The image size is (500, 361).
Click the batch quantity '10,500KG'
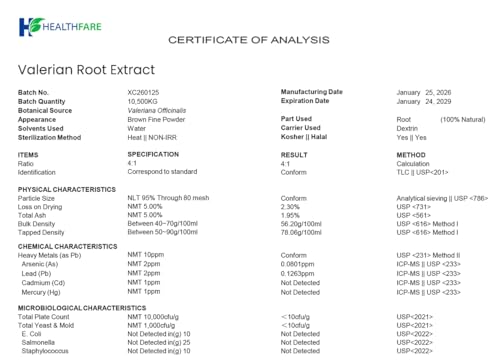pos(142,101)
